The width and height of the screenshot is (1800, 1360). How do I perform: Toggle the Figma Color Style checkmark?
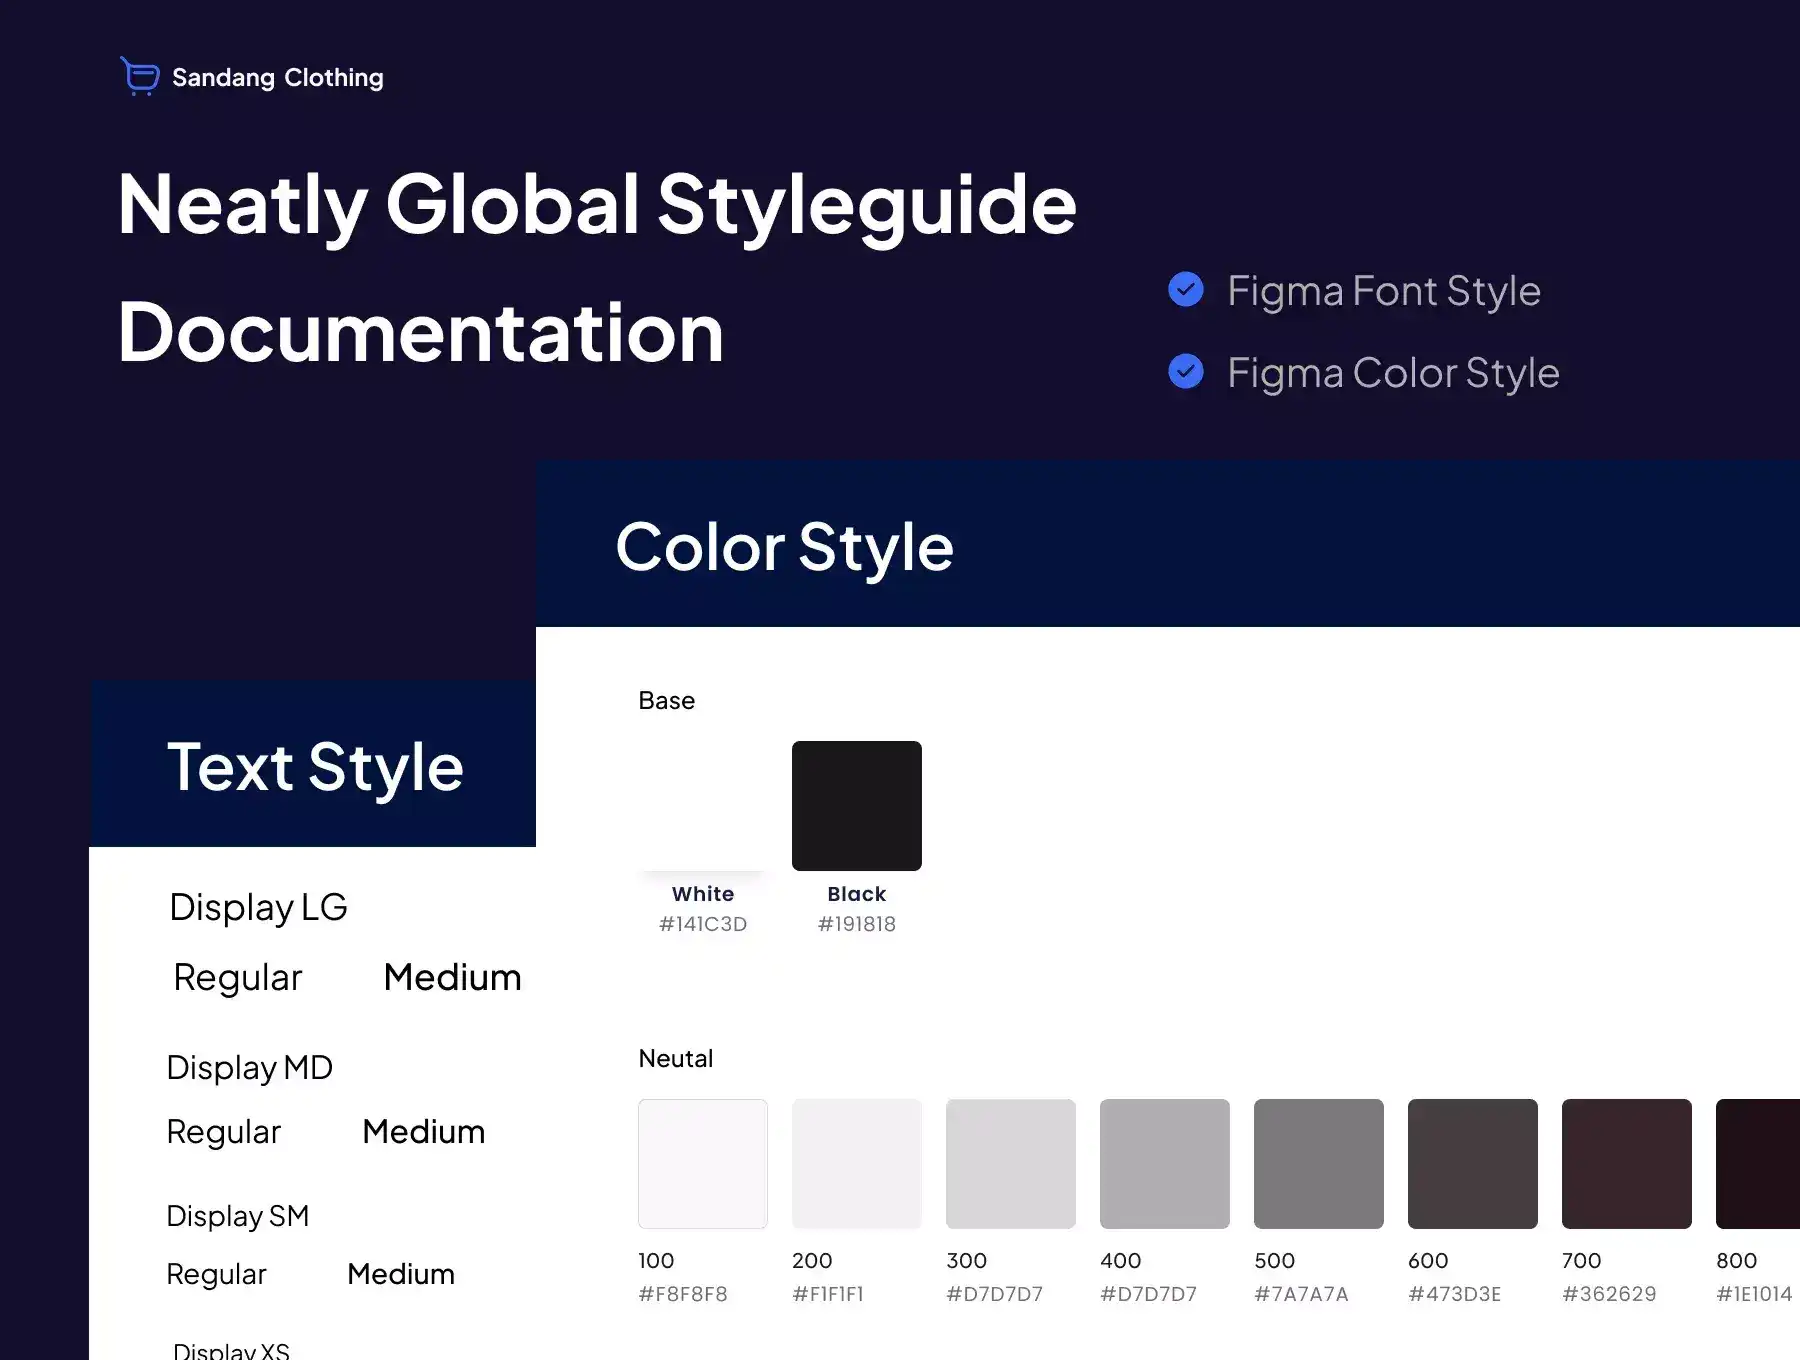[x=1186, y=372]
